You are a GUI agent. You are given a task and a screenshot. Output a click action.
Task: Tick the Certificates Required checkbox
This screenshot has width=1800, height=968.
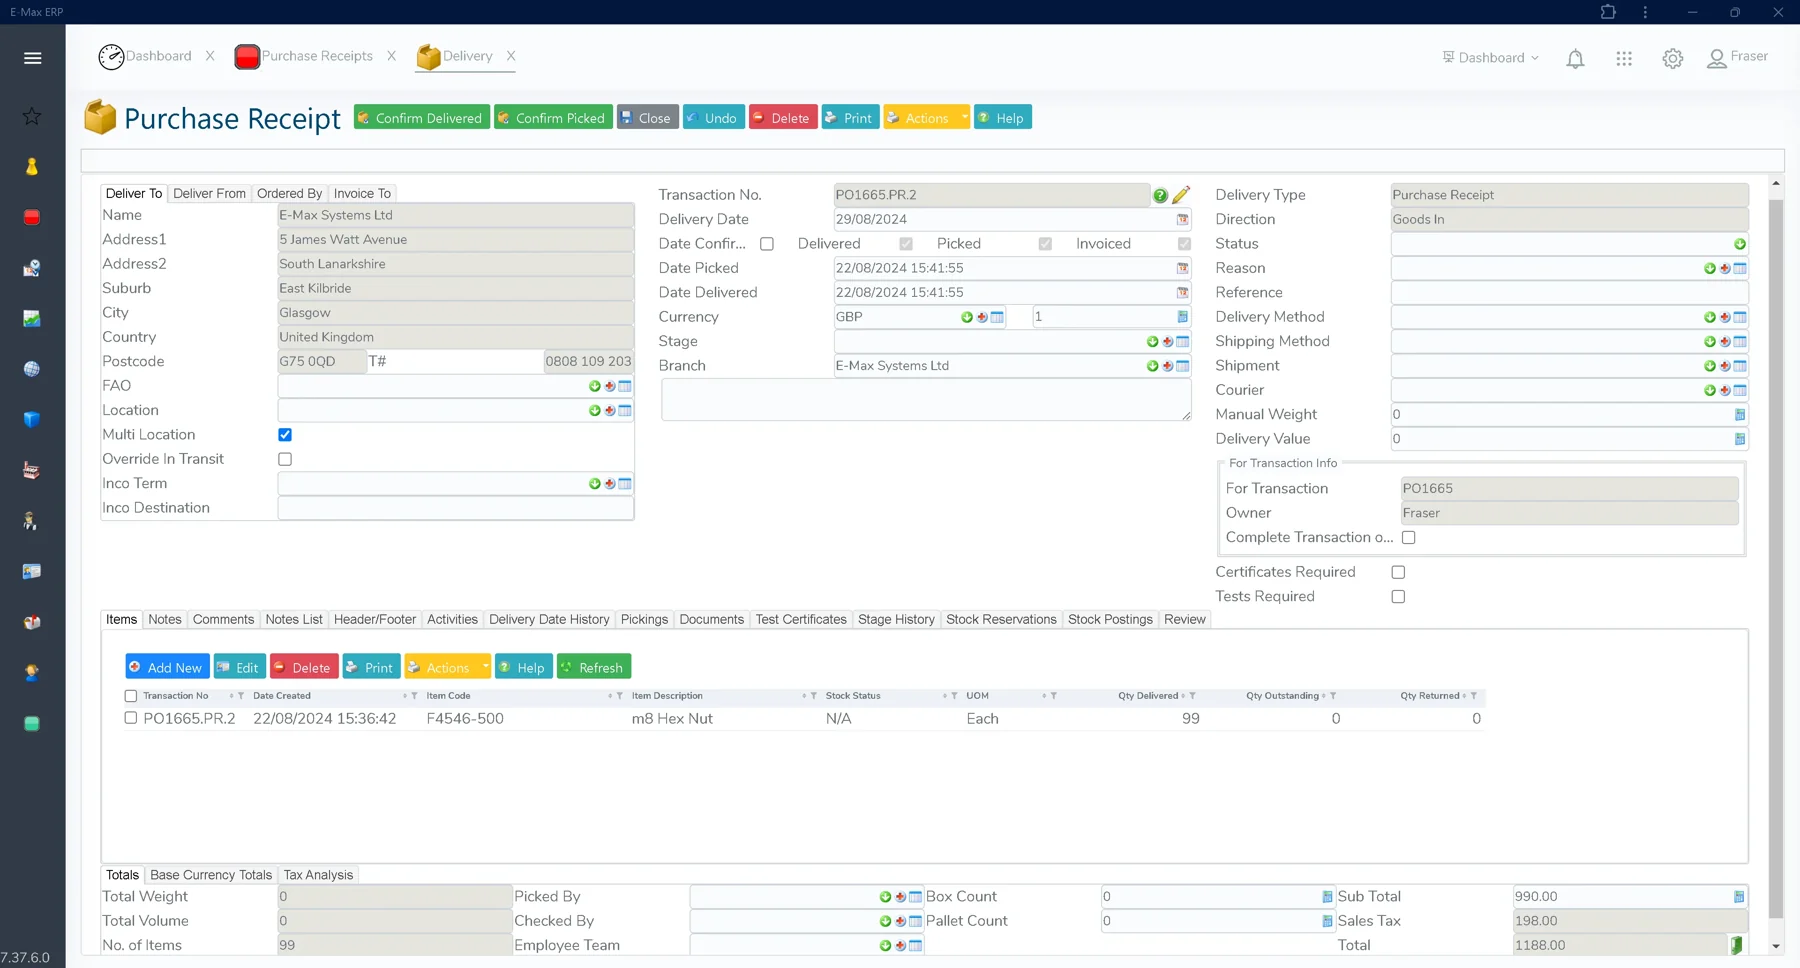1398,573
